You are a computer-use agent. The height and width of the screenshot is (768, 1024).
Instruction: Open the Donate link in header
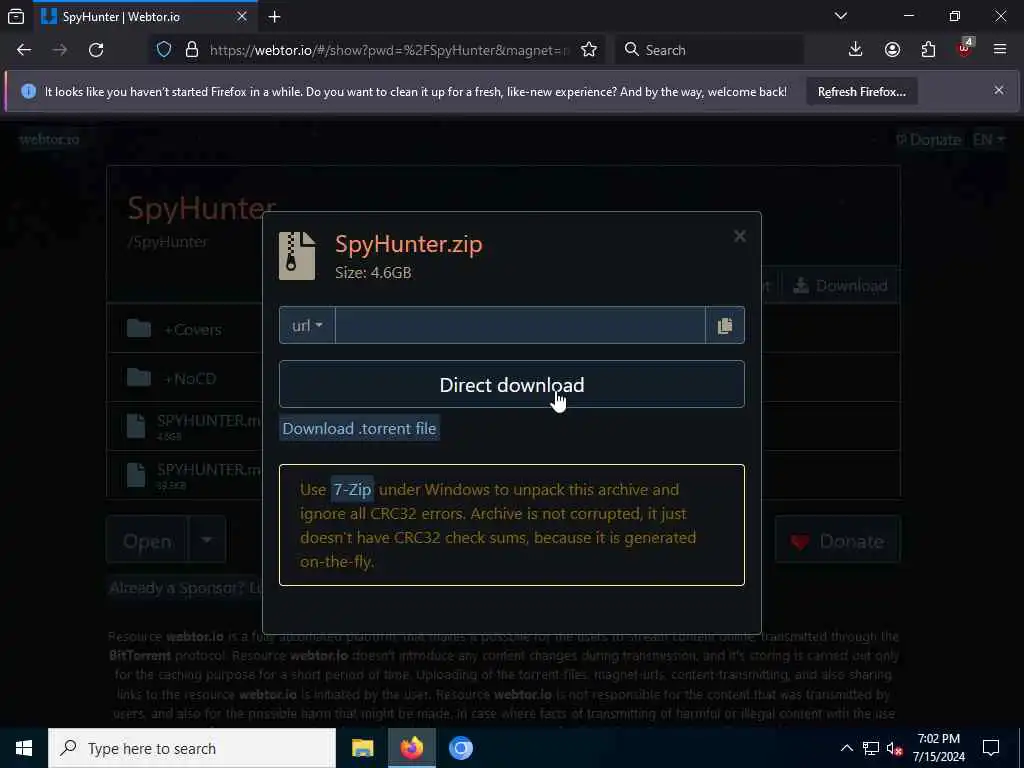pos(929,139)
